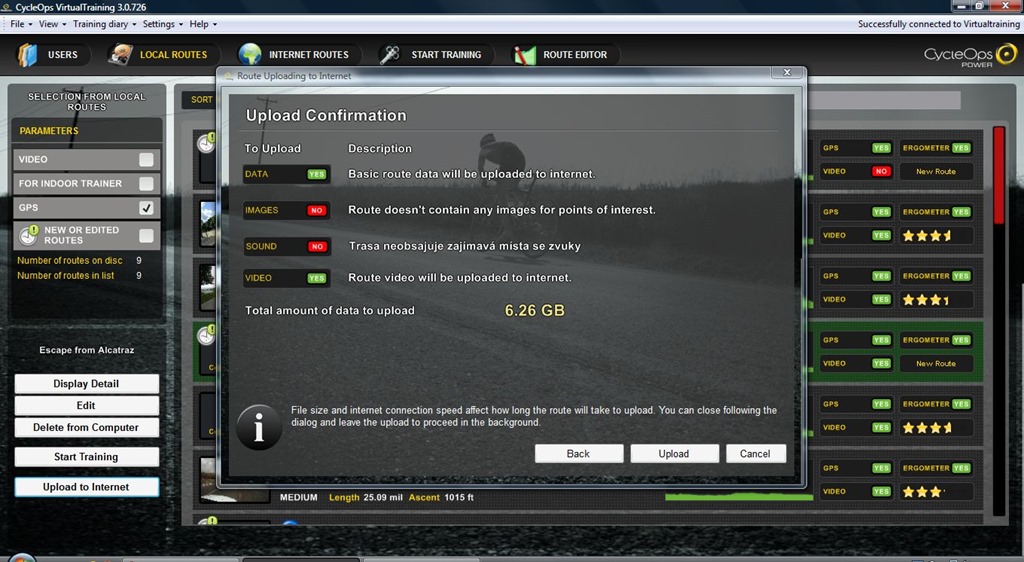Click the Back button in dialog
This screenshot has width=1024, height=562.
pyautogui.click(x=579, y=454)
